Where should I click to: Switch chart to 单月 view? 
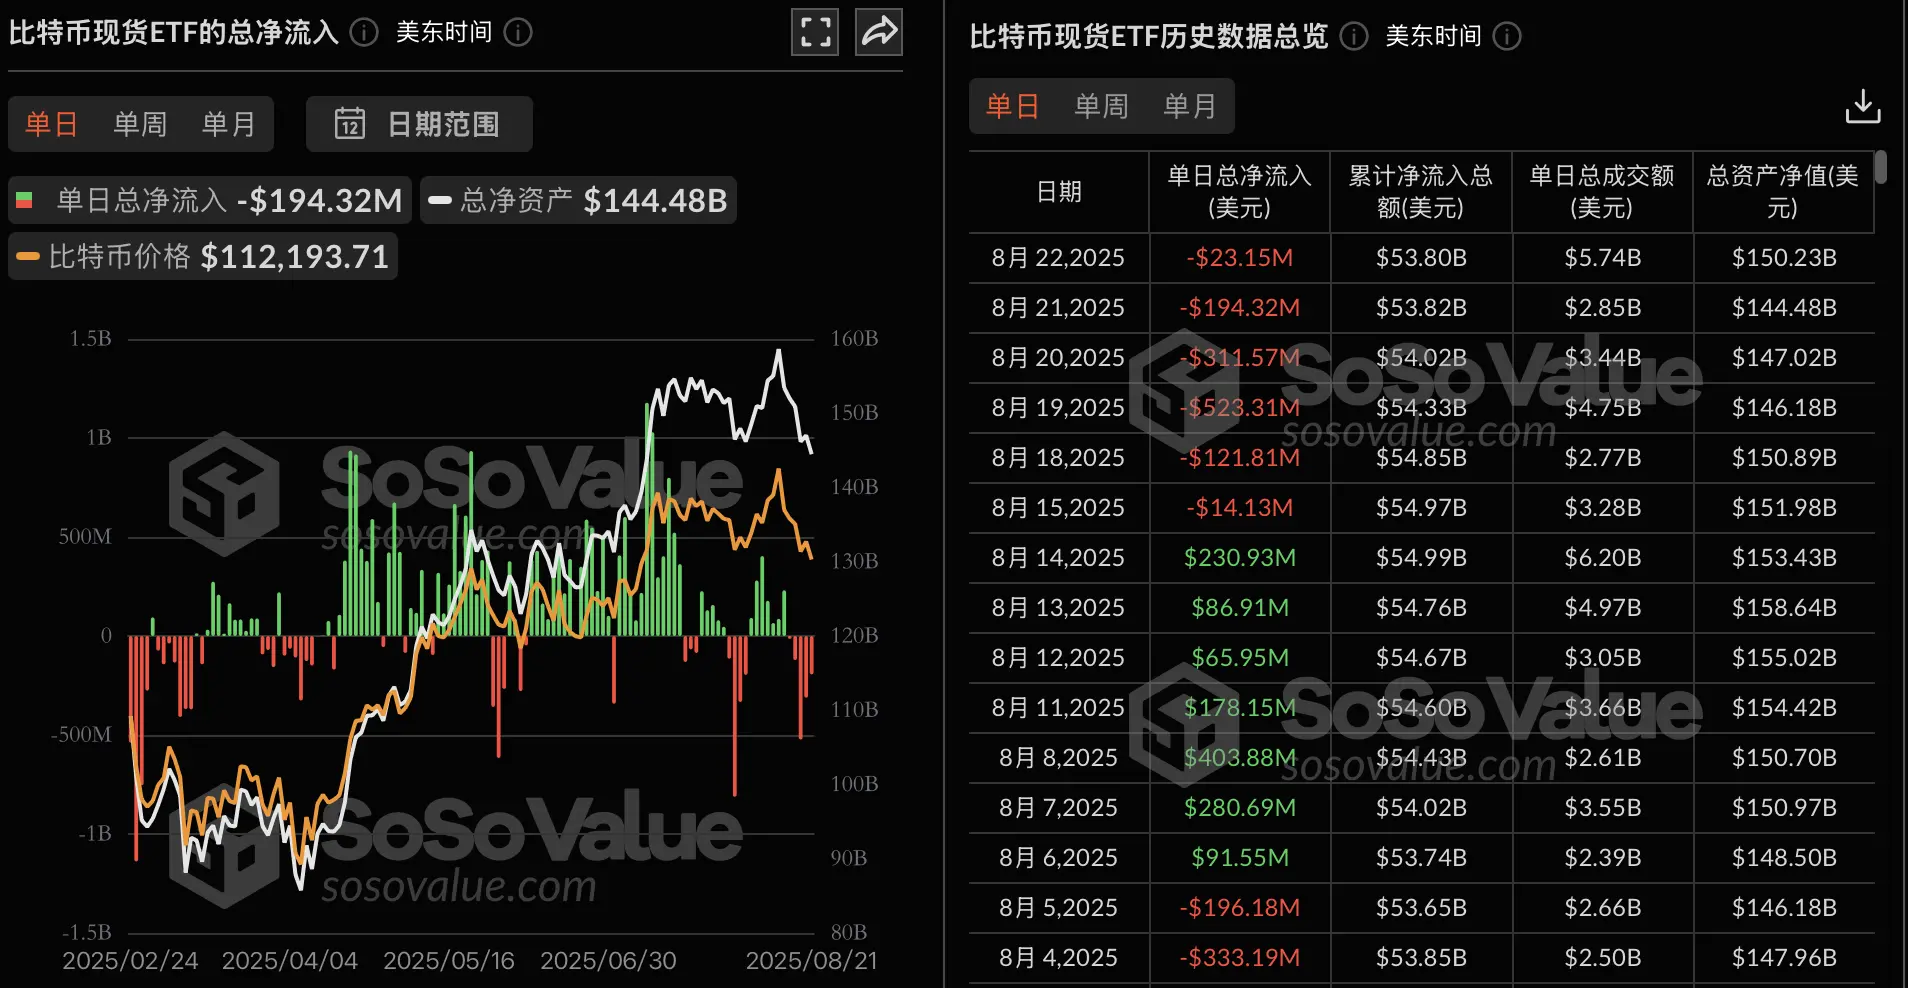pos(229,124)
